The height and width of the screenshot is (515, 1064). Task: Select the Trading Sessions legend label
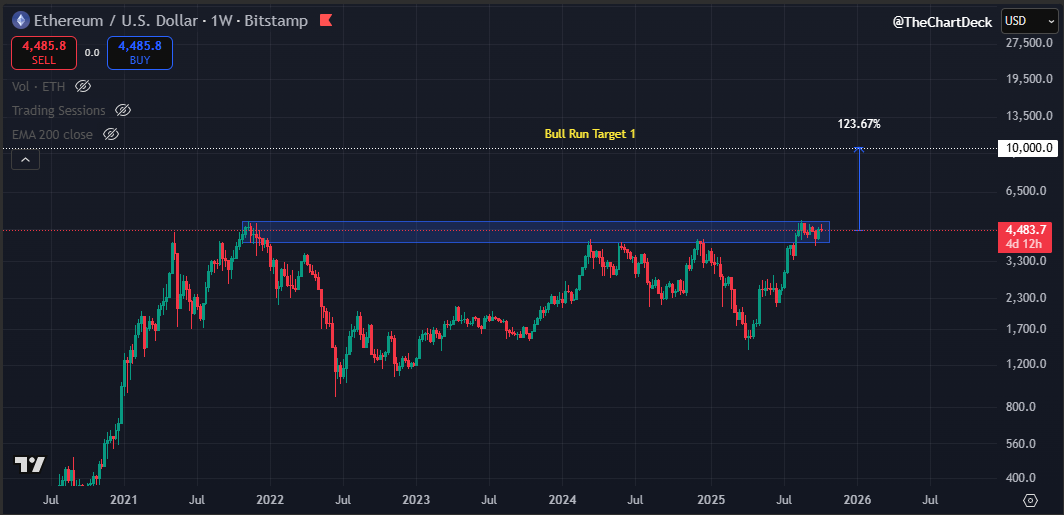(59, 110)
